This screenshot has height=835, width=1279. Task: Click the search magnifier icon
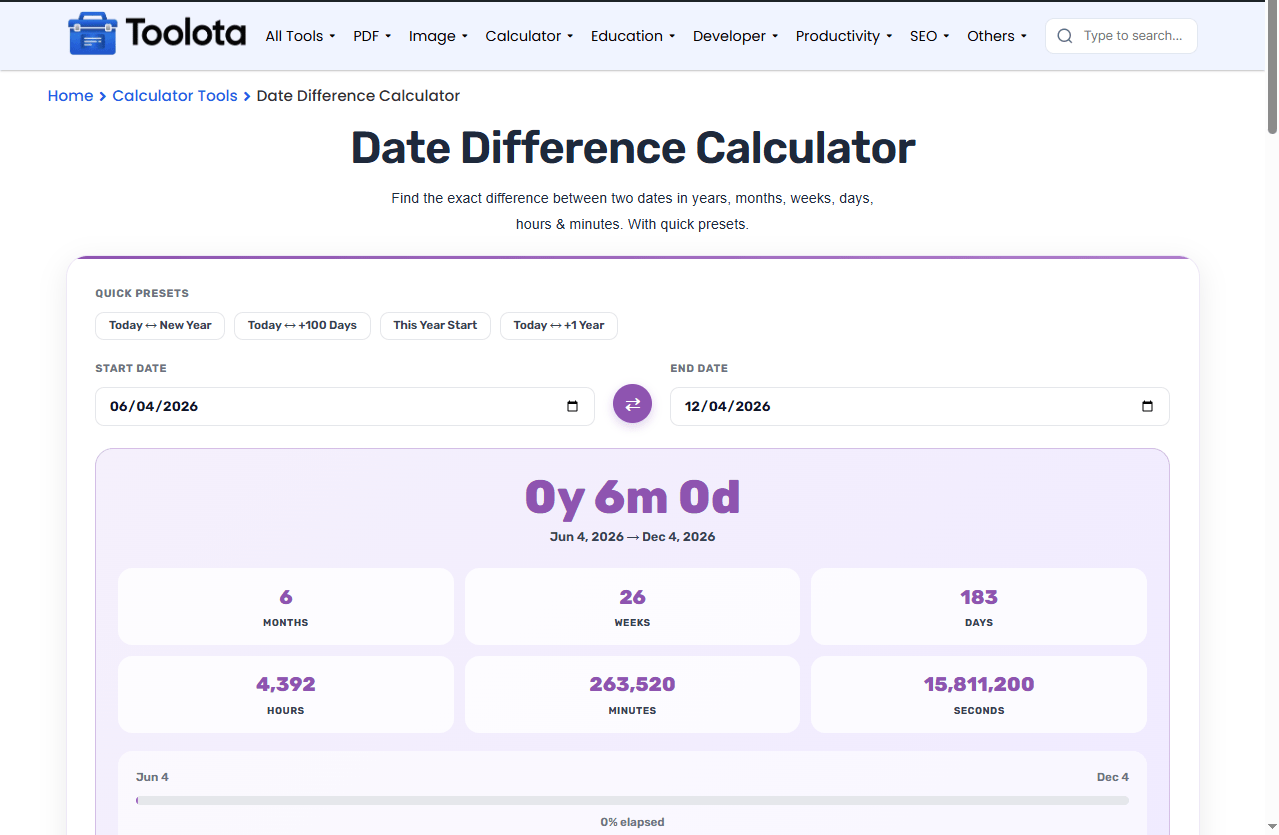pos(1064,36)
